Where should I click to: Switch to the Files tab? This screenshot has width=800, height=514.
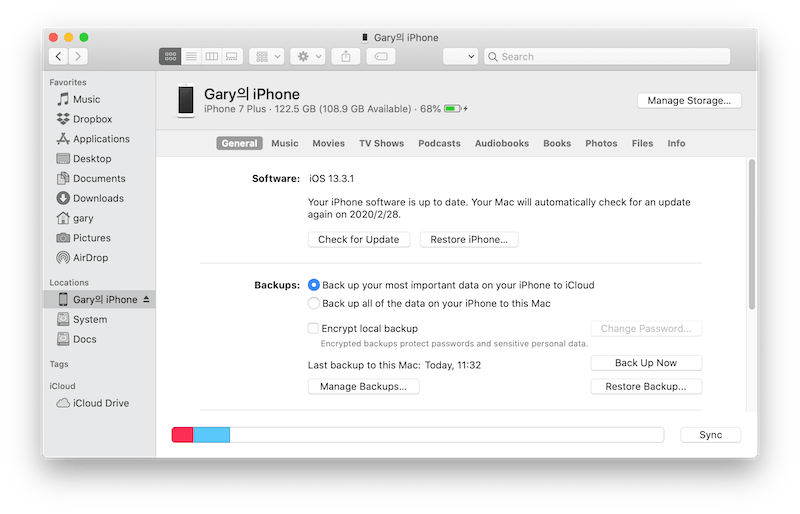pyautogui.click(x=642, y=143)
